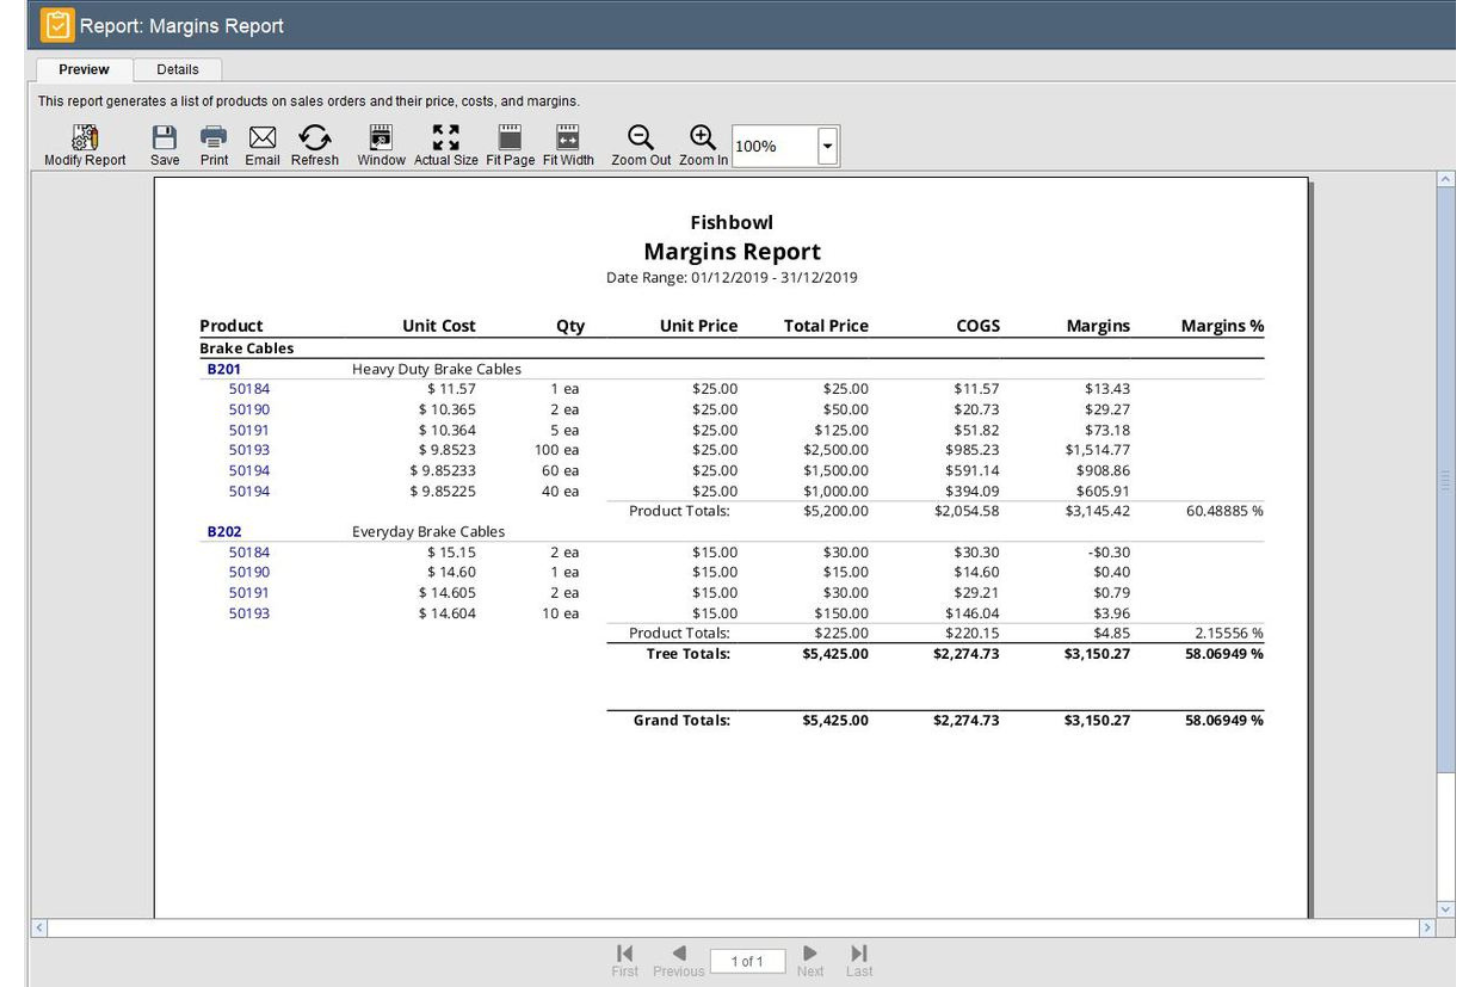Zoom In the report
The image size is (1480, 987).
pos(703,145)
